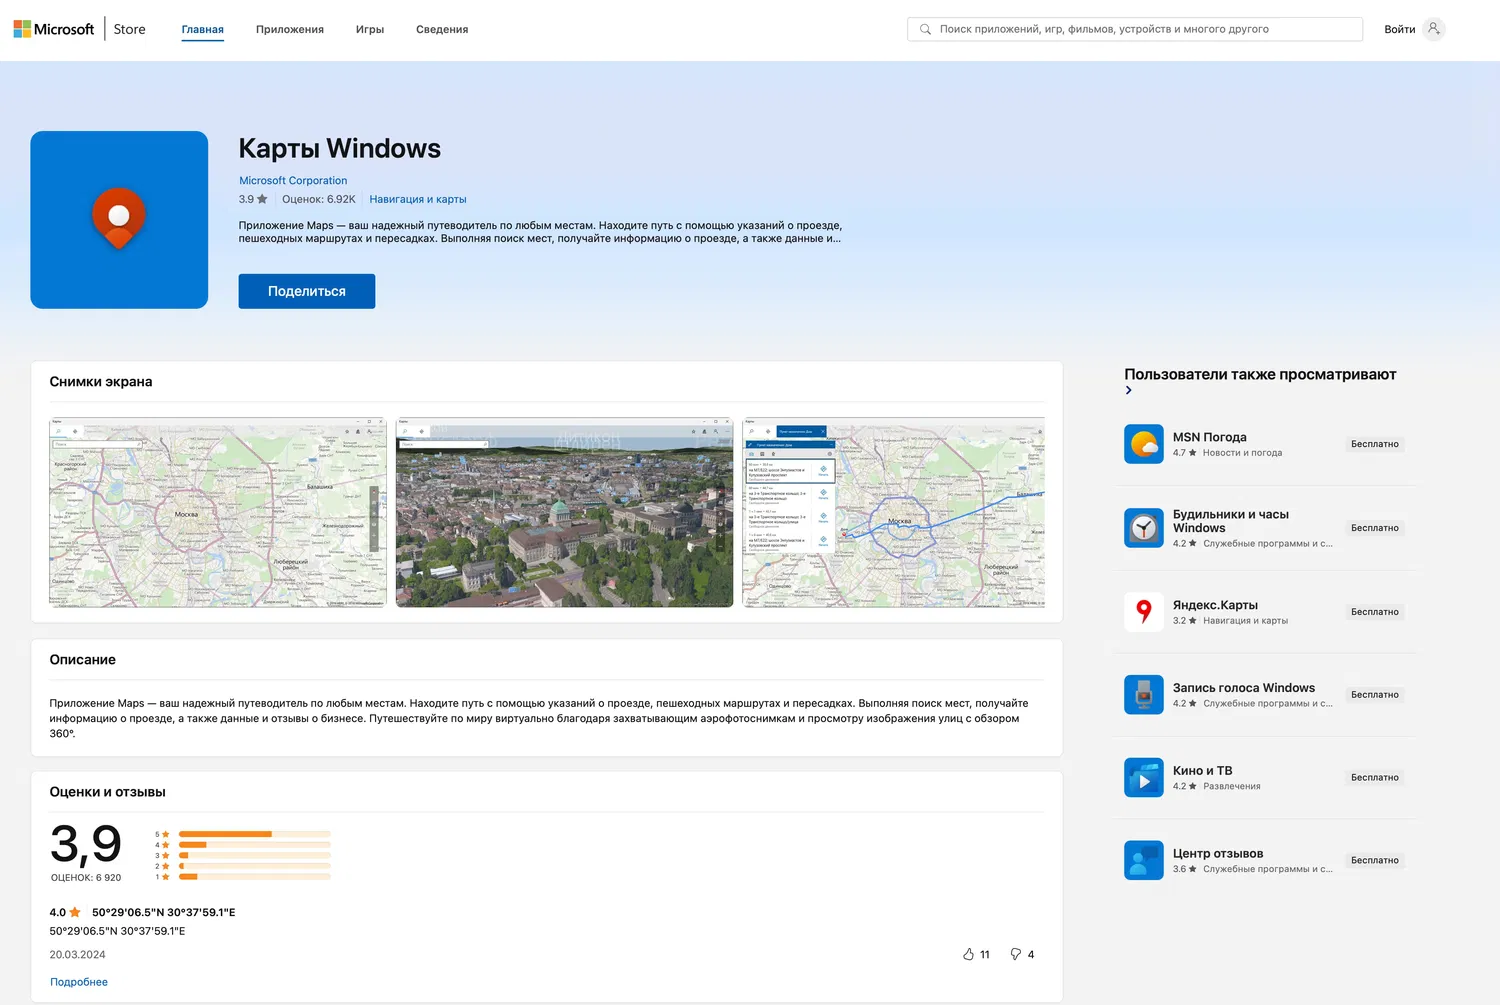Open the Яндекс.Карты app icon
Viewport: 1500px width, 1005px height.
1143,612
